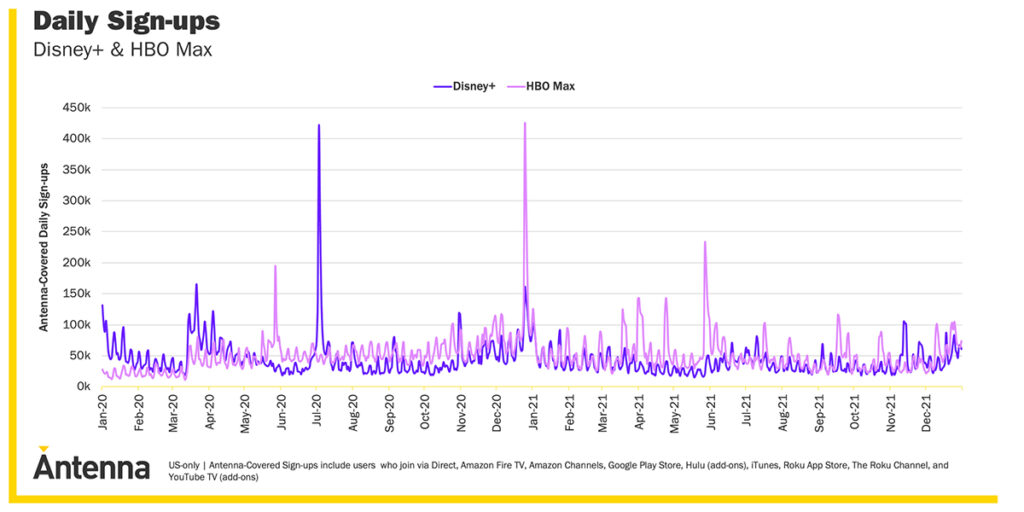The height and width of the screenshot is (512, 1024).
Task: Toggle the Disney+ legend entry
Action: point(464,86)
